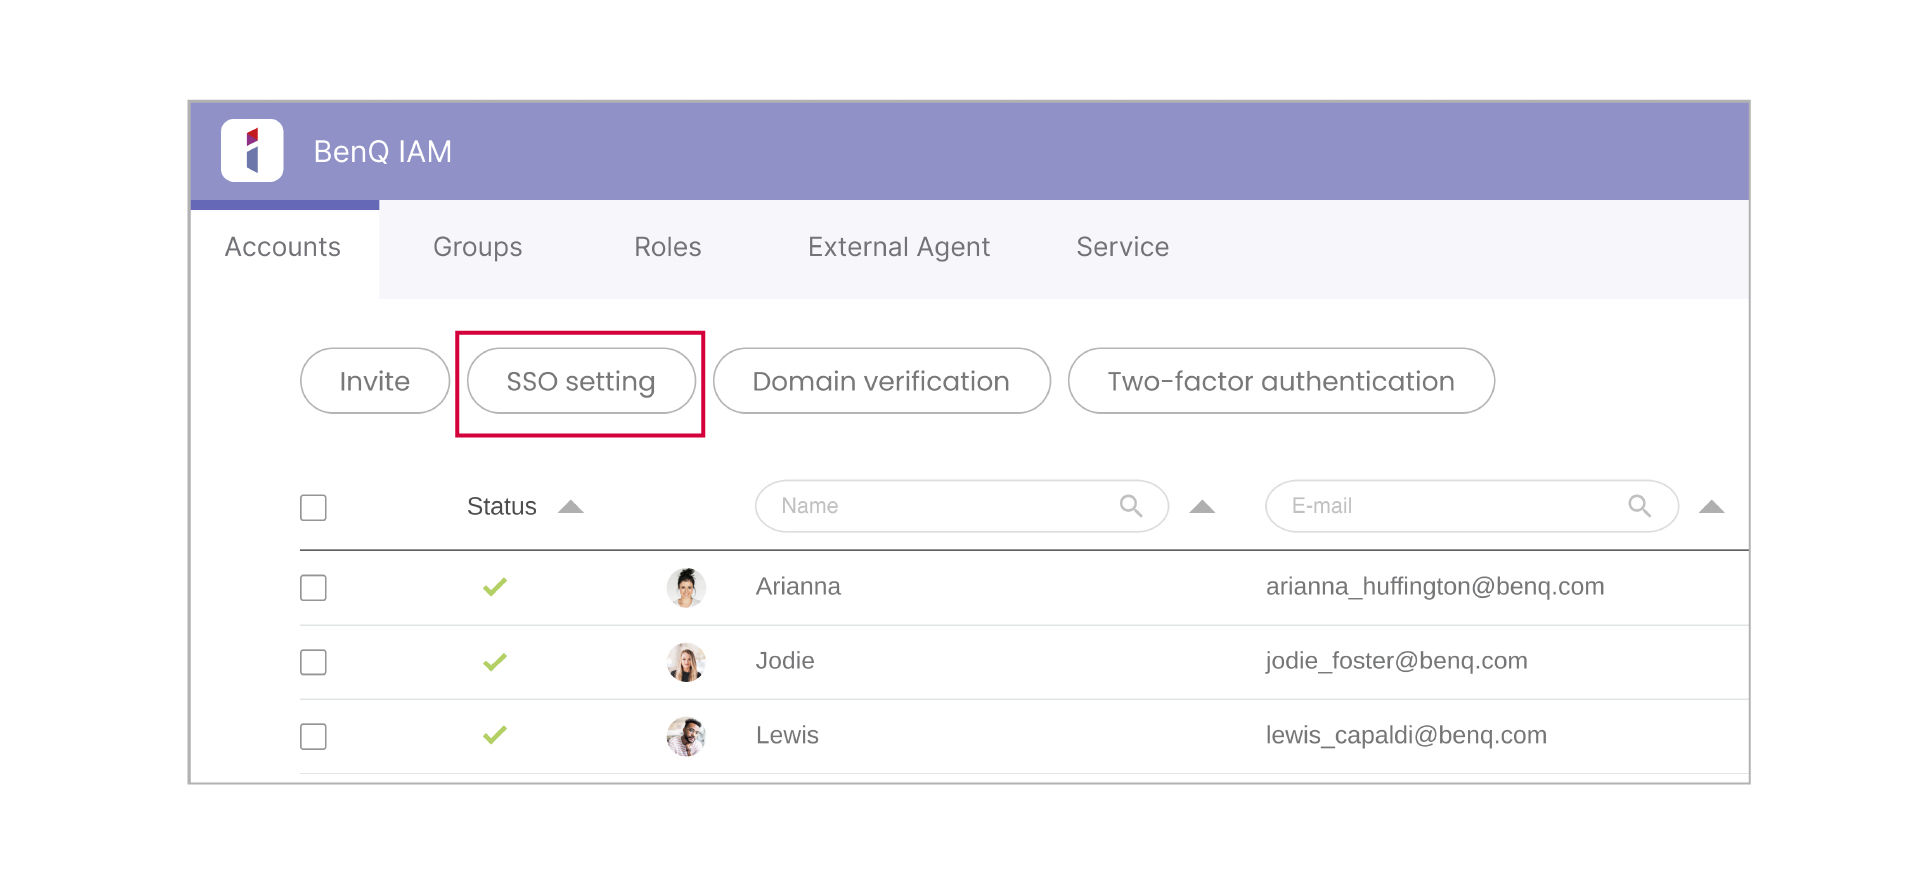
Task: Check the box next to Jodie's account
Action: 313,662
